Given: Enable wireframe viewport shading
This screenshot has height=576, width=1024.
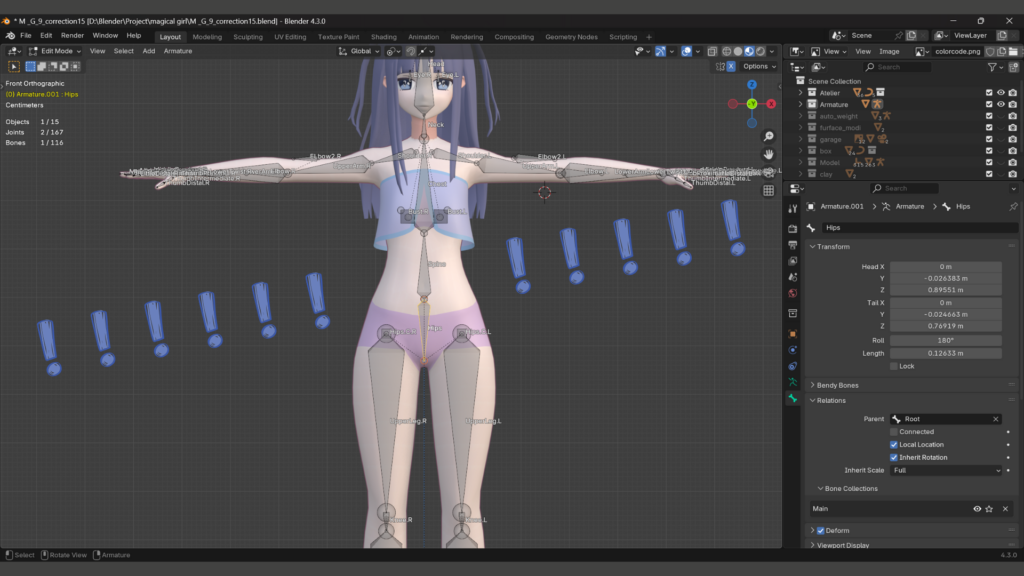Looking at the screenshot, I should click(725, 51).
